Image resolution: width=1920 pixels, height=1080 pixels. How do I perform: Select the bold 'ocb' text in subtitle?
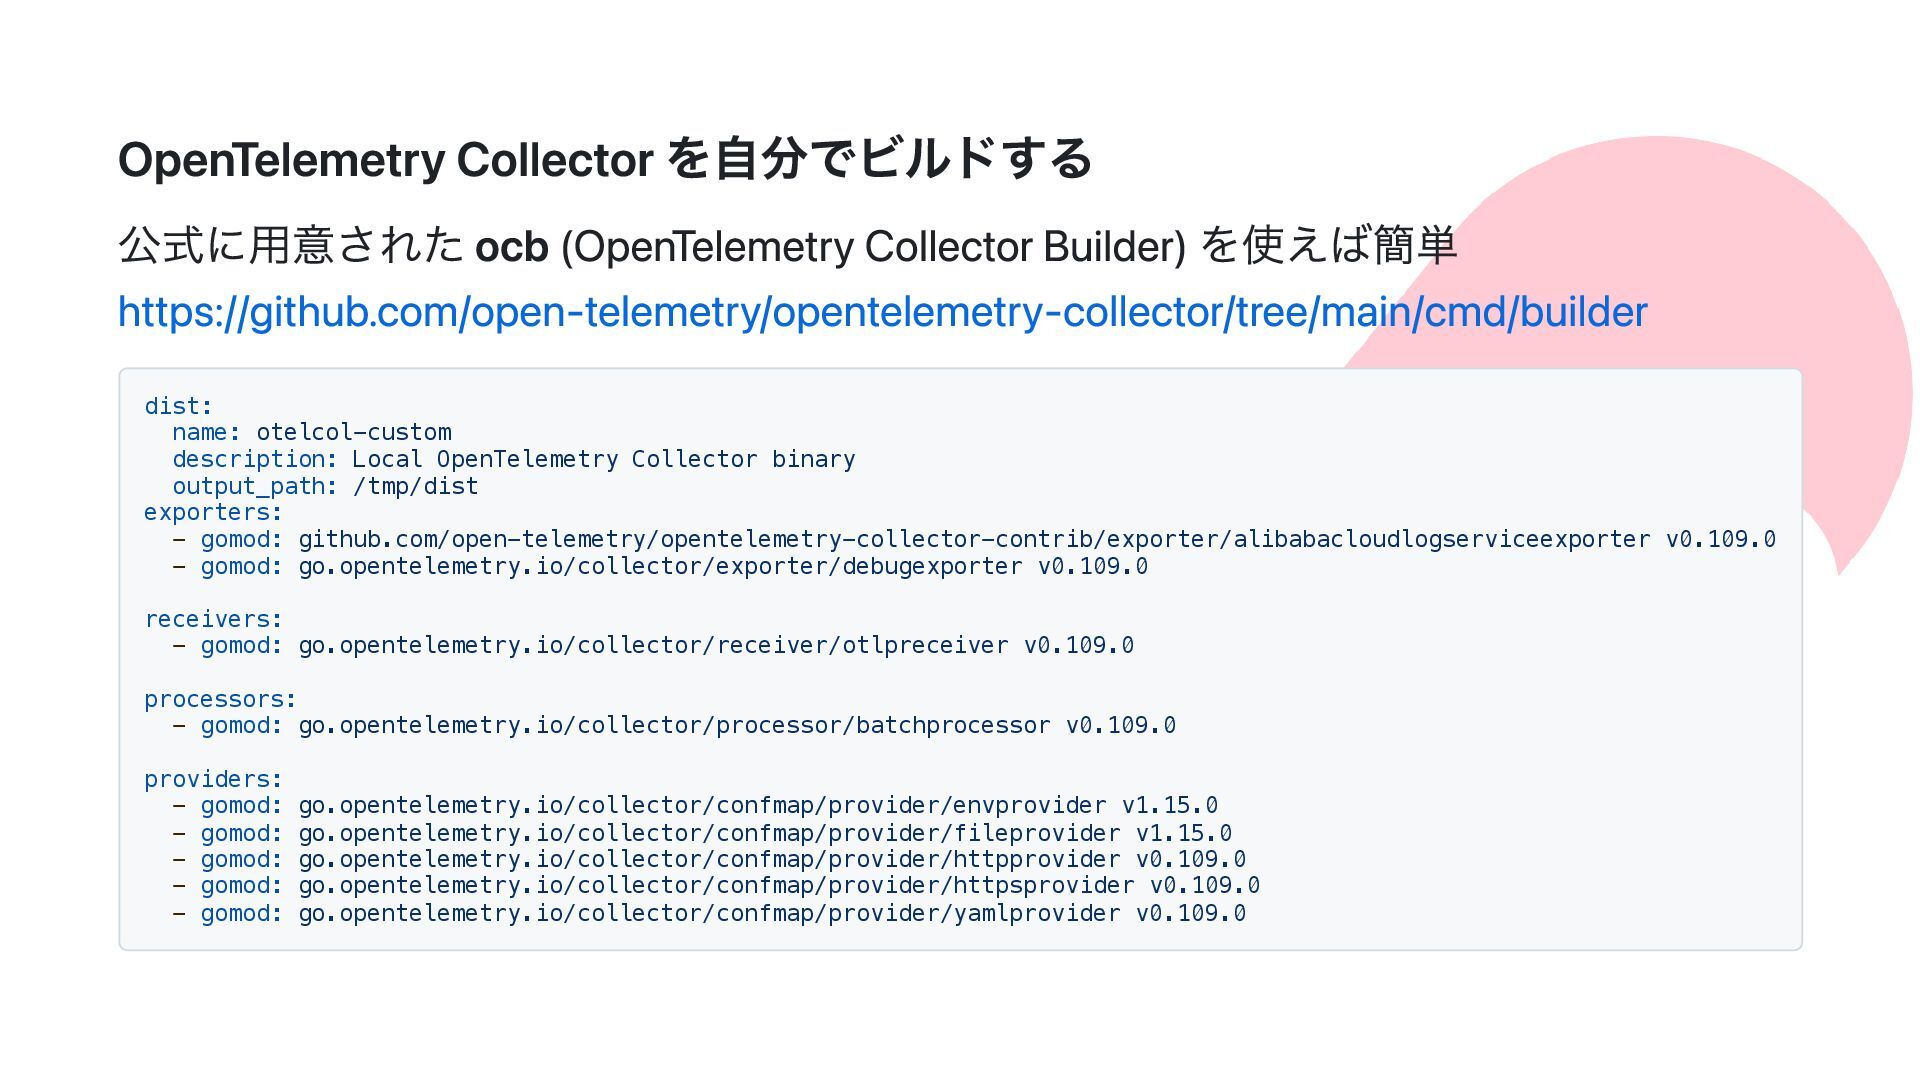coord(512,246)
